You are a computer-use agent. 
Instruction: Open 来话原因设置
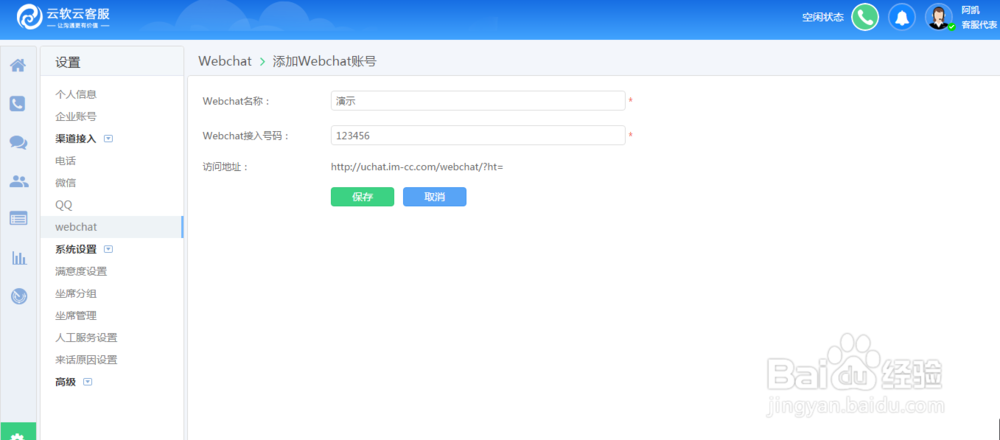point(86,360)
